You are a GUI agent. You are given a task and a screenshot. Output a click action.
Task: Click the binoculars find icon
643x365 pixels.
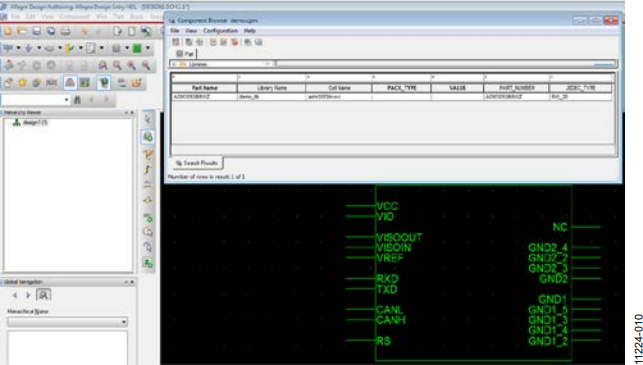click(77, 100)
